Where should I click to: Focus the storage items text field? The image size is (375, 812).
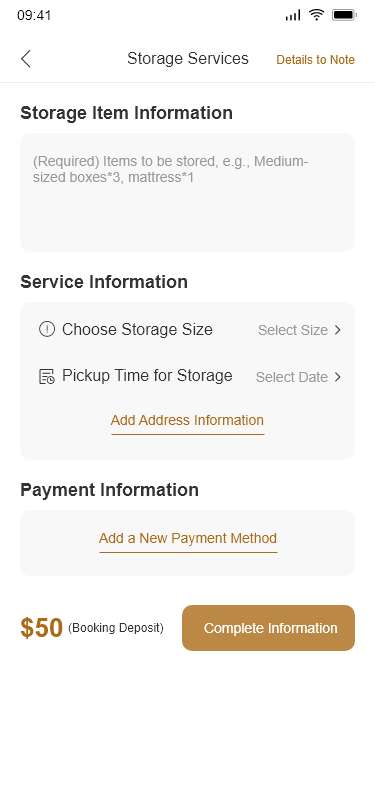188,192
